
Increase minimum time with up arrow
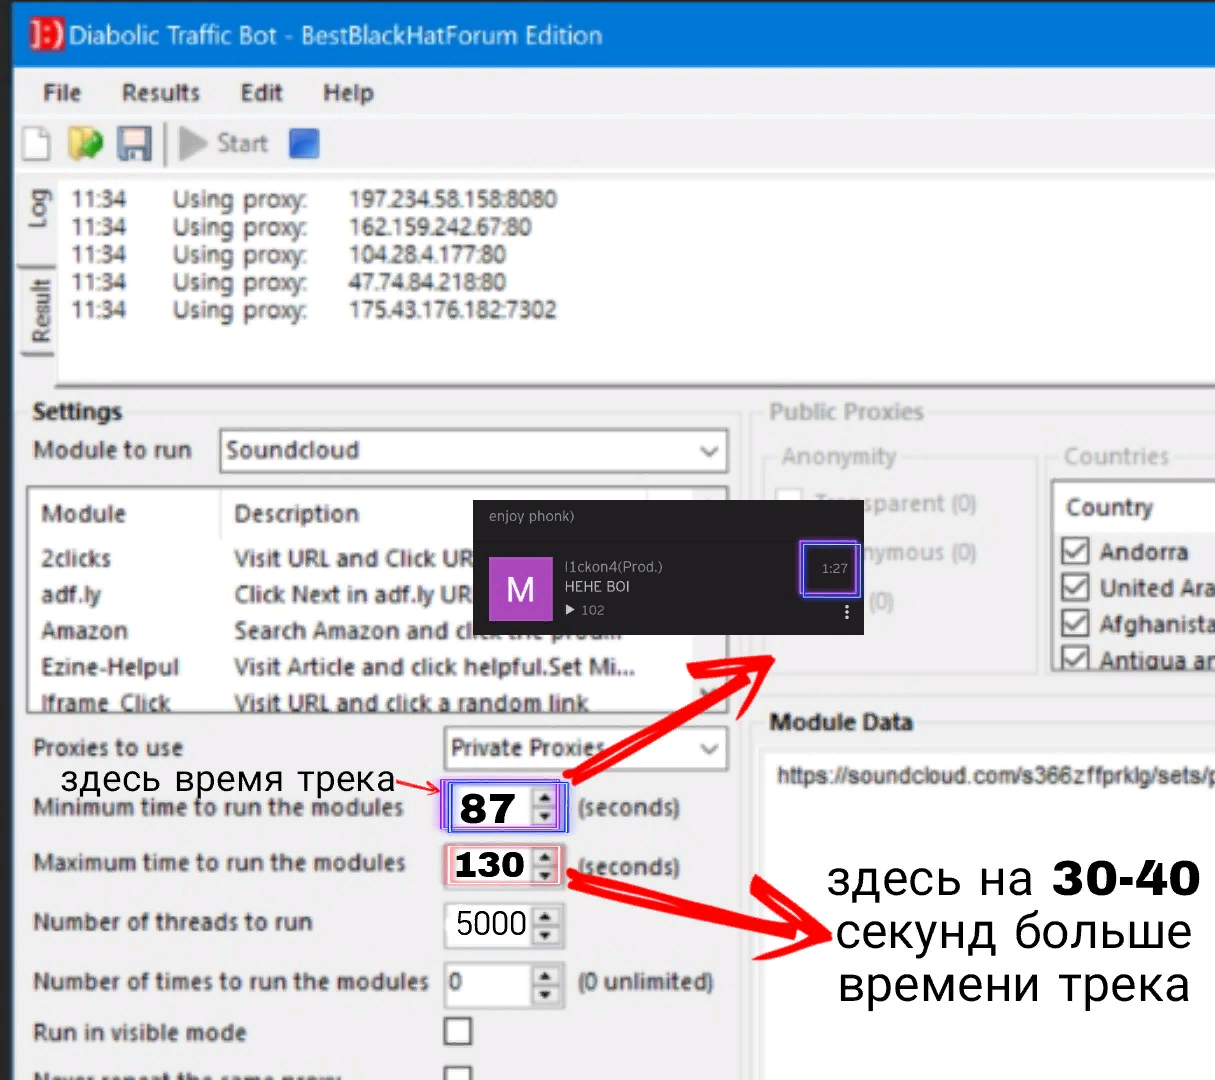545,797
